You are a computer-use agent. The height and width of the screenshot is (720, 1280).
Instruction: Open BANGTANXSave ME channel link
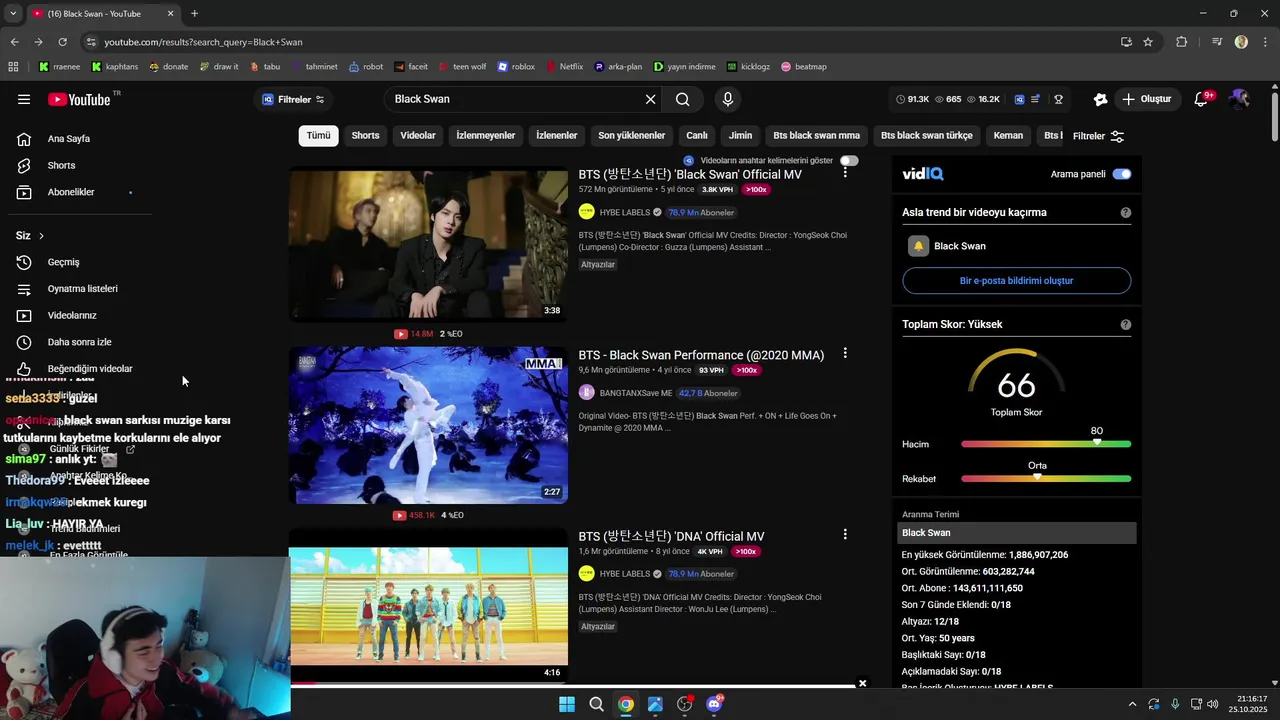tap(635, 393)
